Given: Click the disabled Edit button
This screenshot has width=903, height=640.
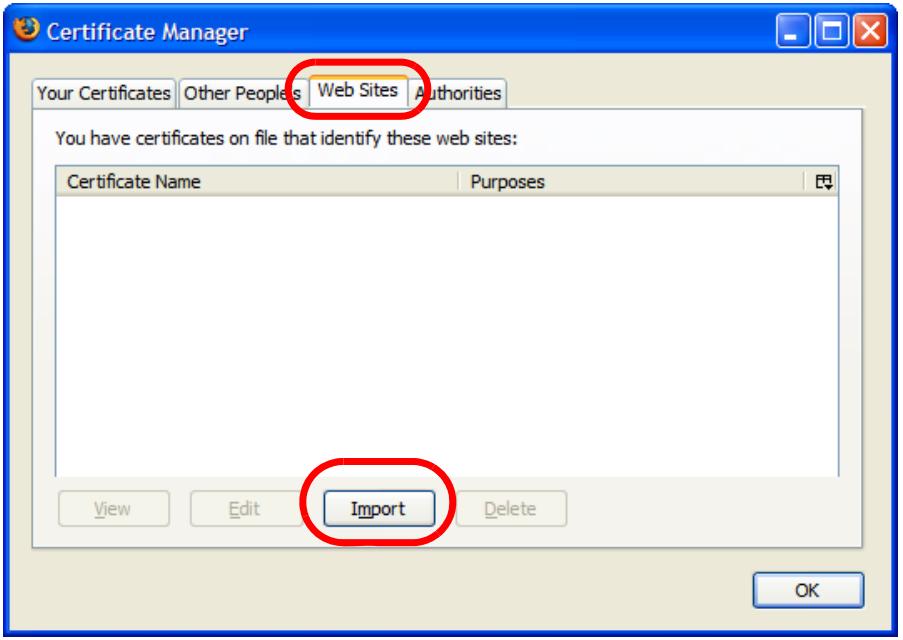Looking at the screenshot, I should coord(245,509).
